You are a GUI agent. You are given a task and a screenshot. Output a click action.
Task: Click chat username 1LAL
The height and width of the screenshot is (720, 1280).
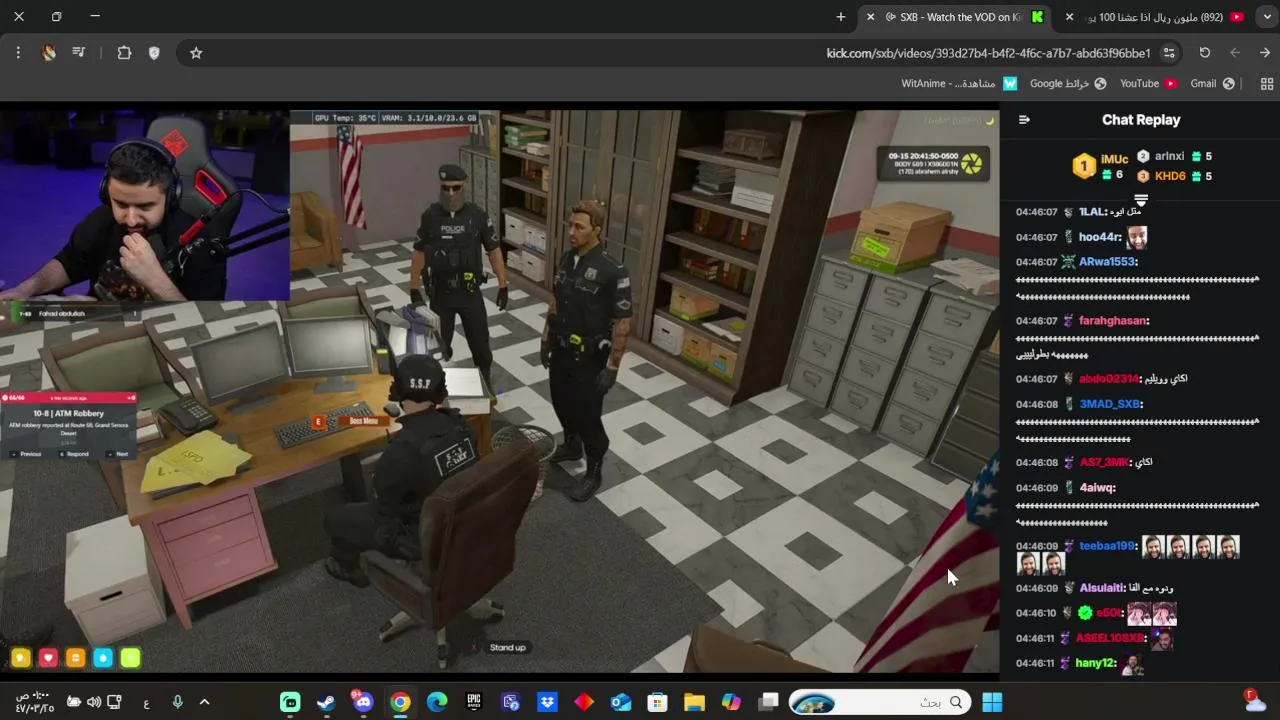[1091, 212]
